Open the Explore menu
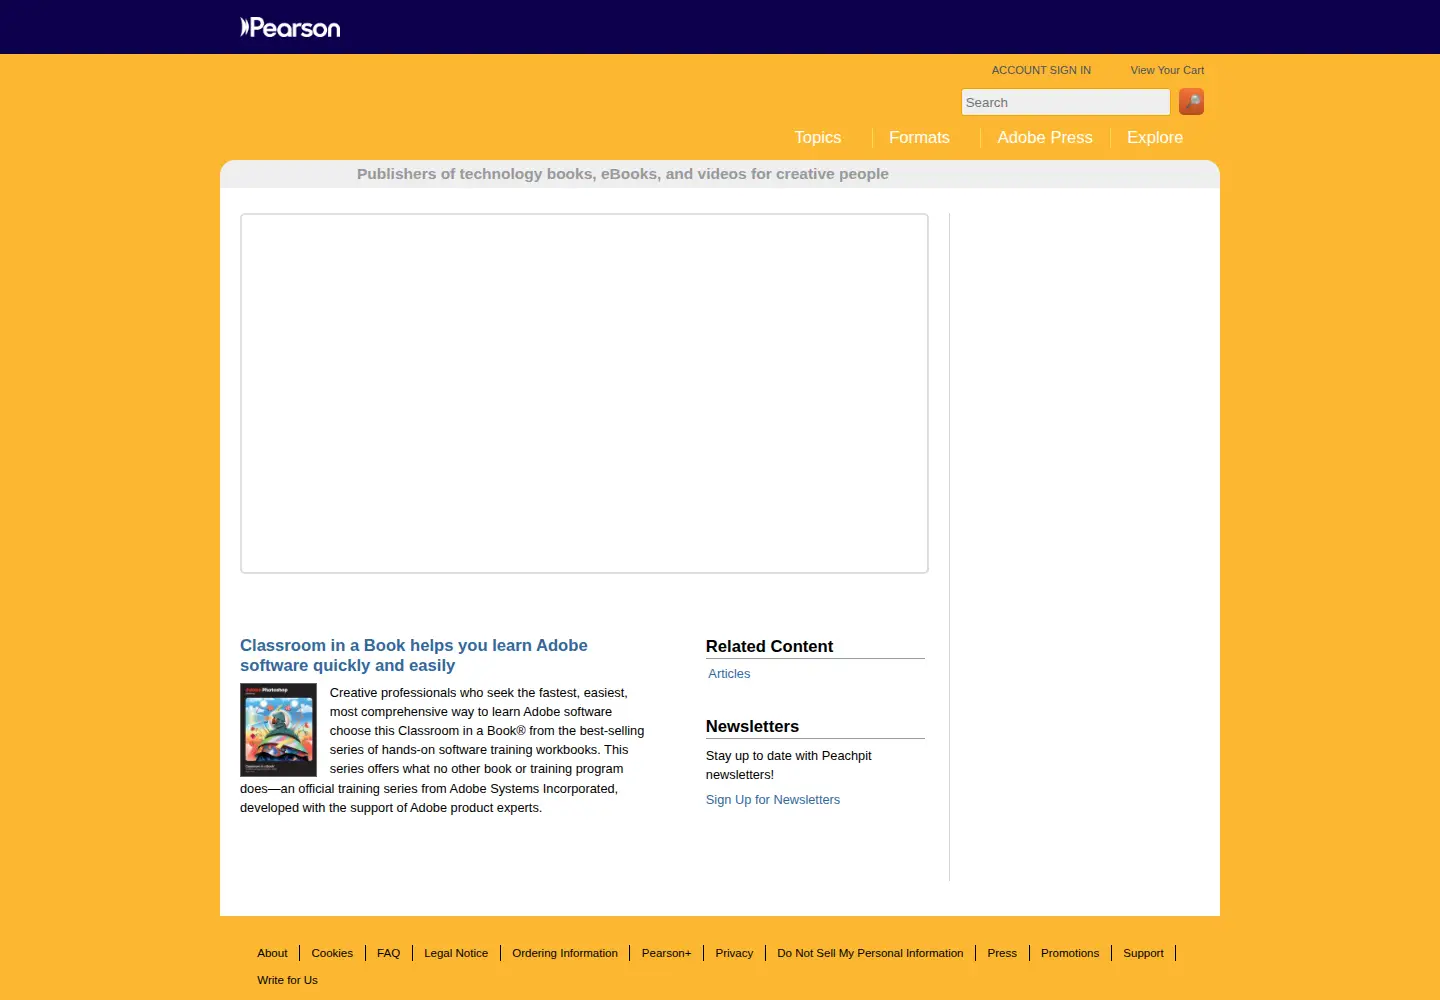 coord(1155,138)
